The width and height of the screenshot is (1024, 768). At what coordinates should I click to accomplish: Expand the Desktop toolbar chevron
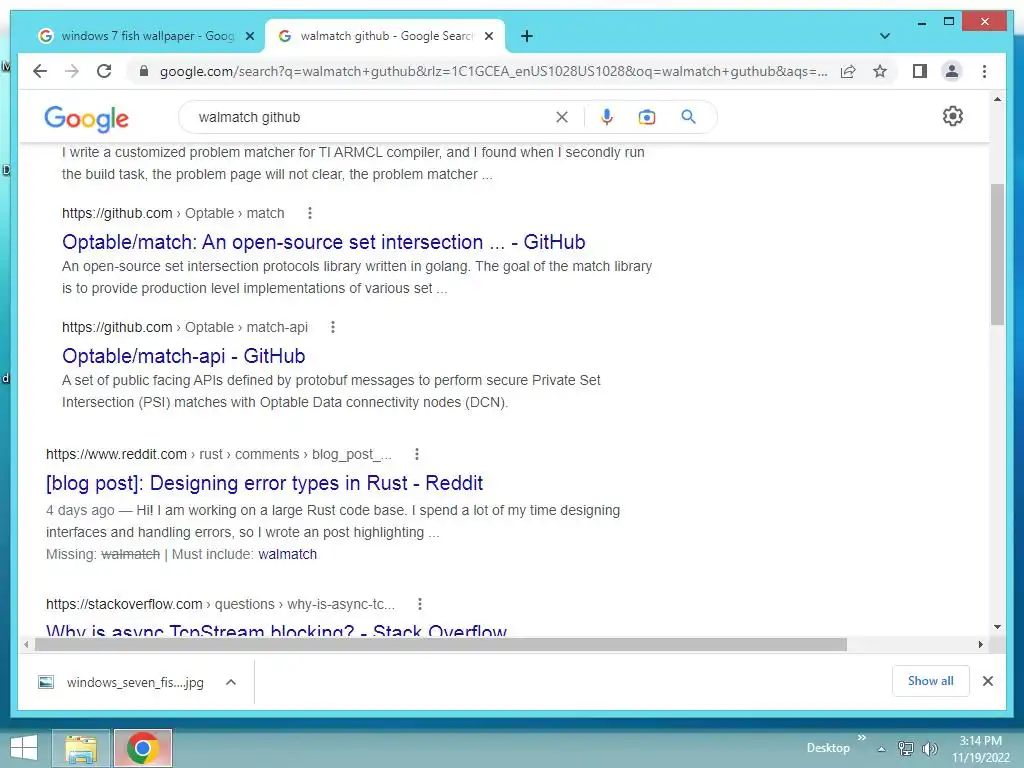pos(861,737)
